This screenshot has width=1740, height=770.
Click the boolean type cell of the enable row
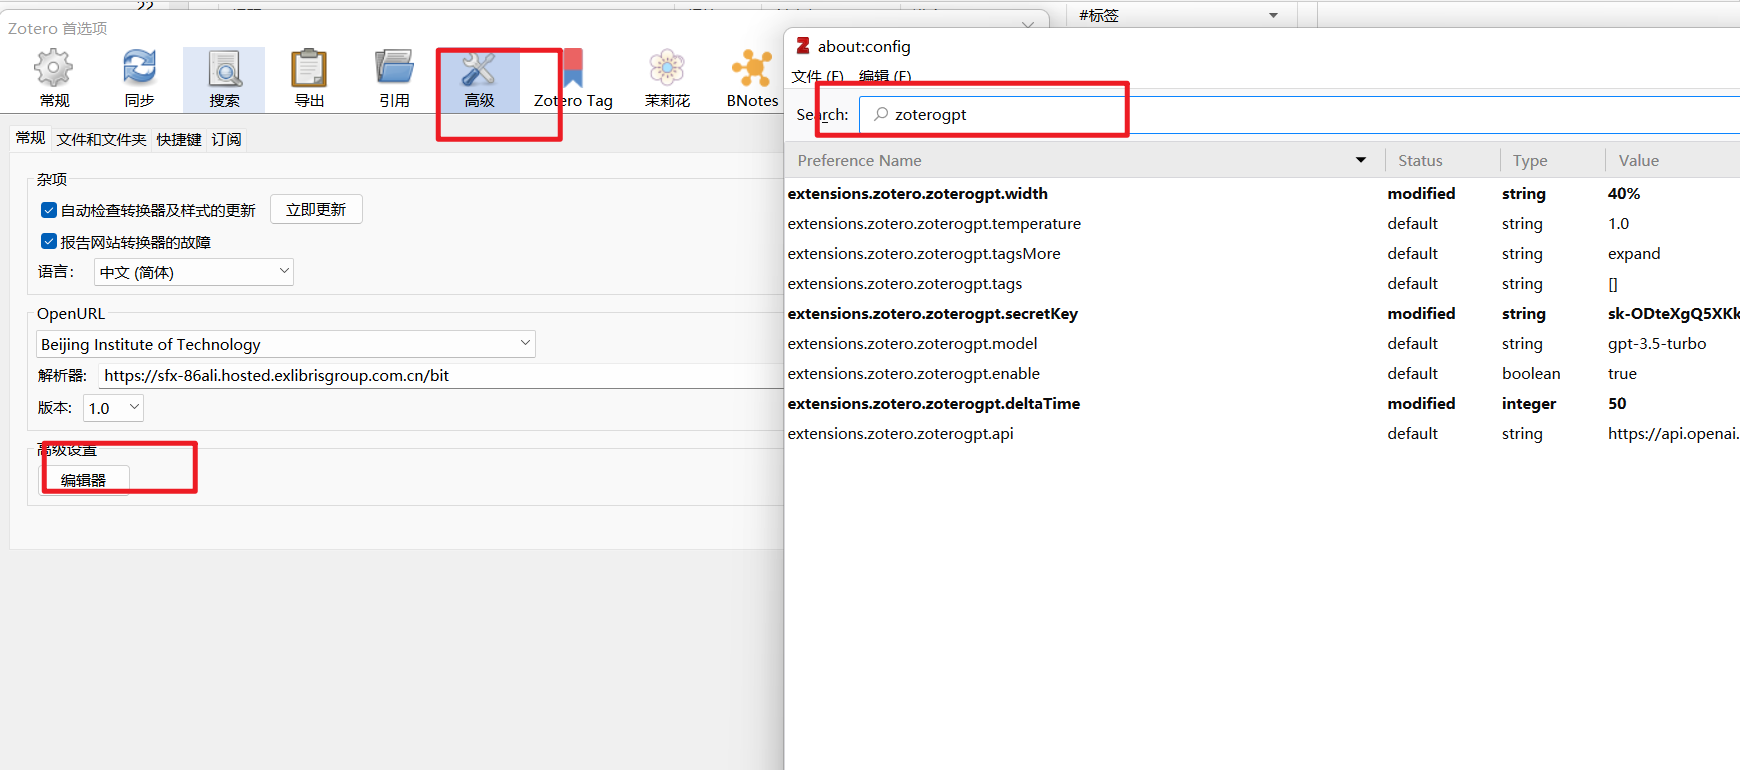pos(1531,373)
